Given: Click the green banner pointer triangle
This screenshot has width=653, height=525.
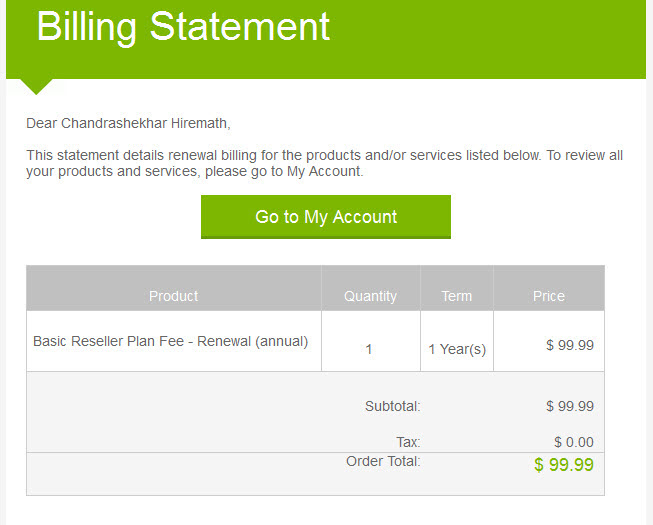Looking at the screenshot, I should coord(36,87).
